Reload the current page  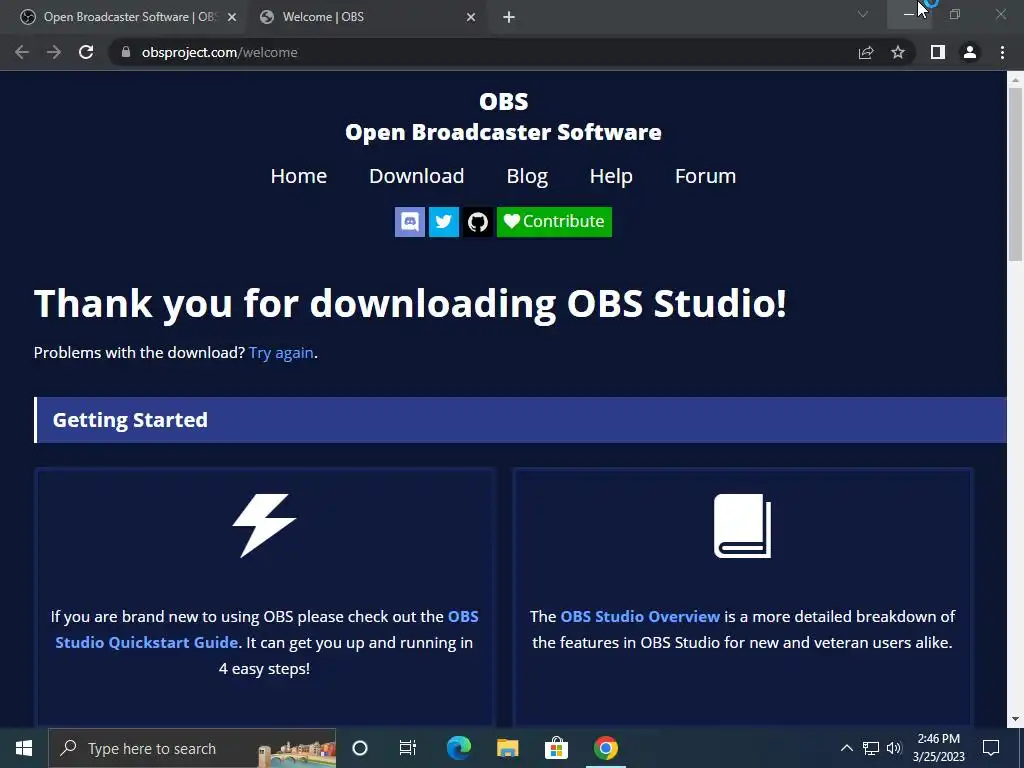(86, 52)
